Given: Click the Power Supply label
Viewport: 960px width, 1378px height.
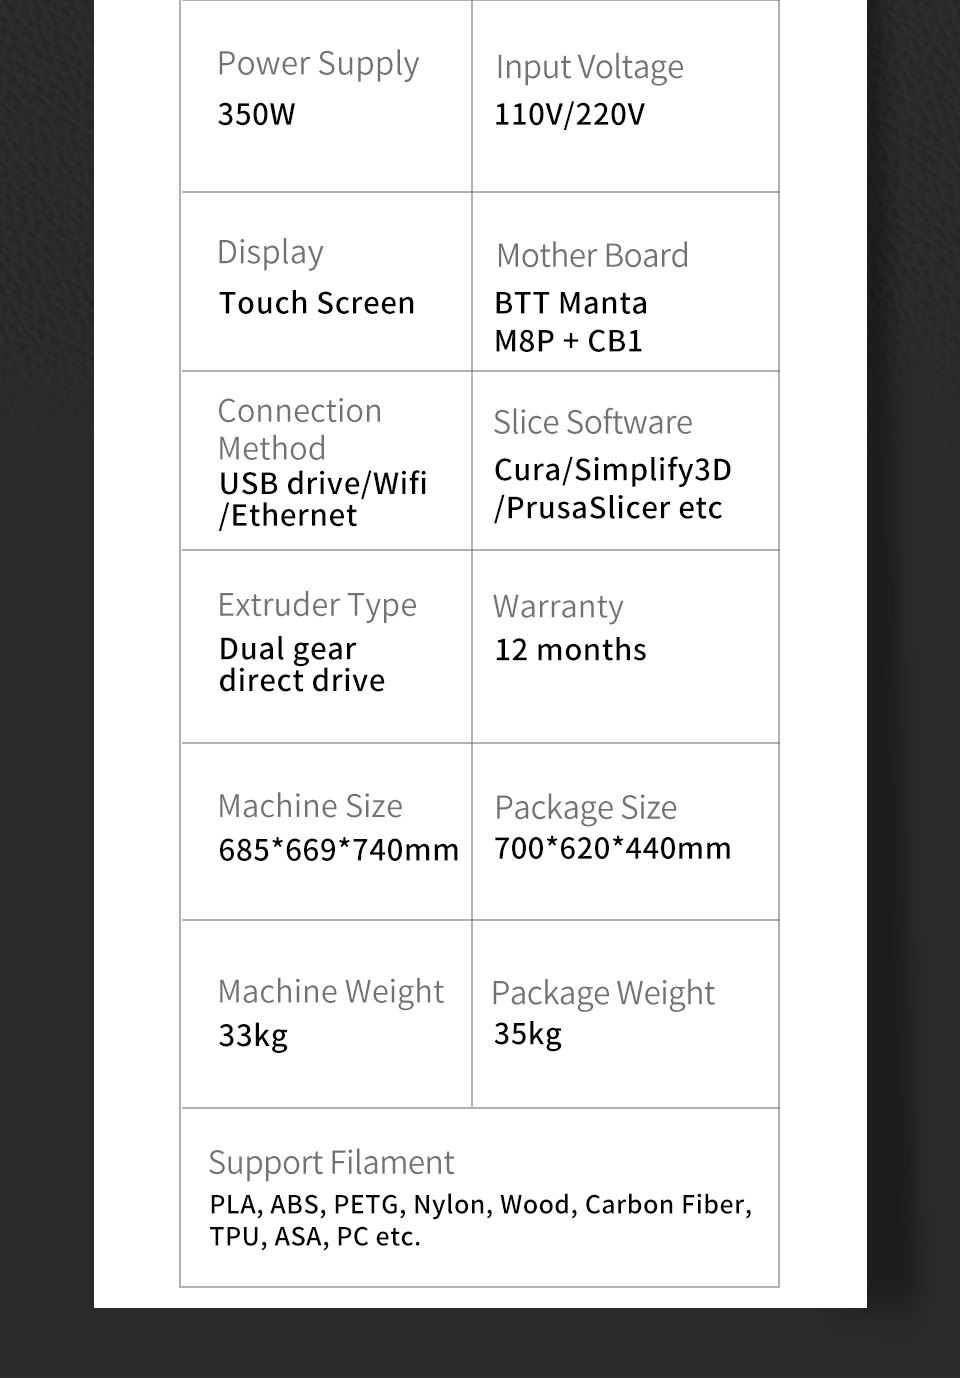Looking at the screenshot, I should pyautogui.click(x=318, y=64).
